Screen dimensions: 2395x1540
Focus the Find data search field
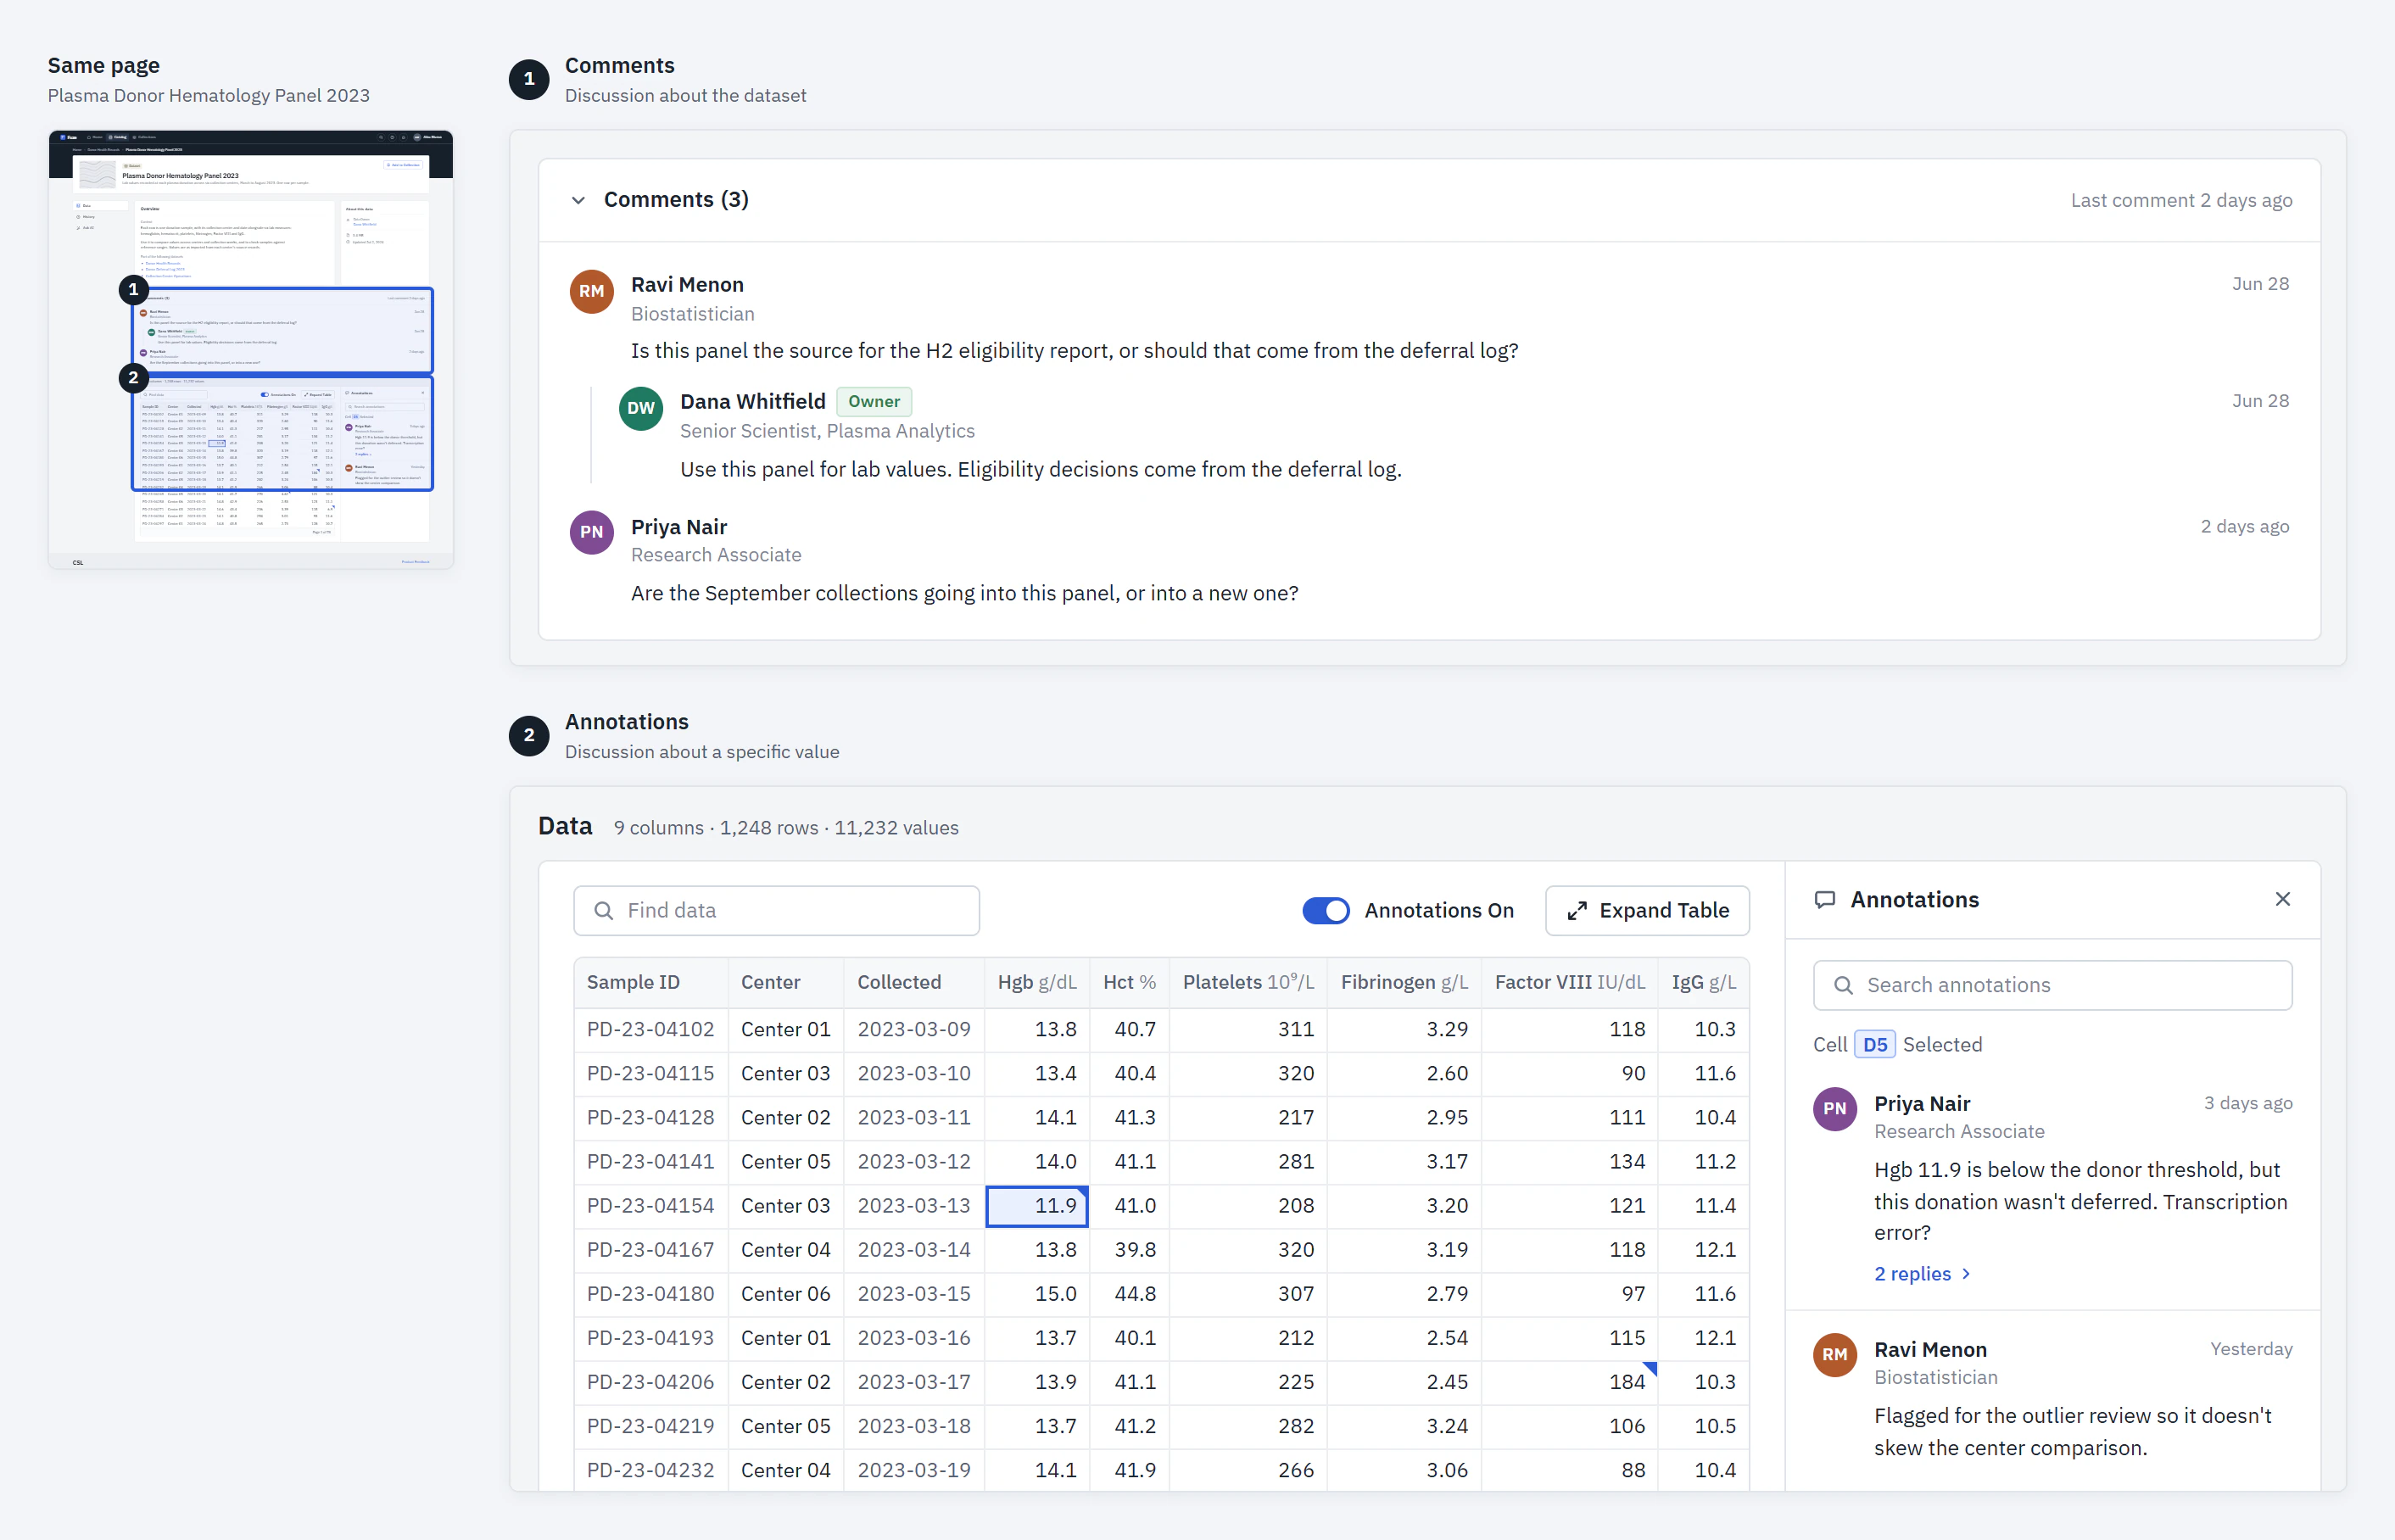click(x=776, y=910)
